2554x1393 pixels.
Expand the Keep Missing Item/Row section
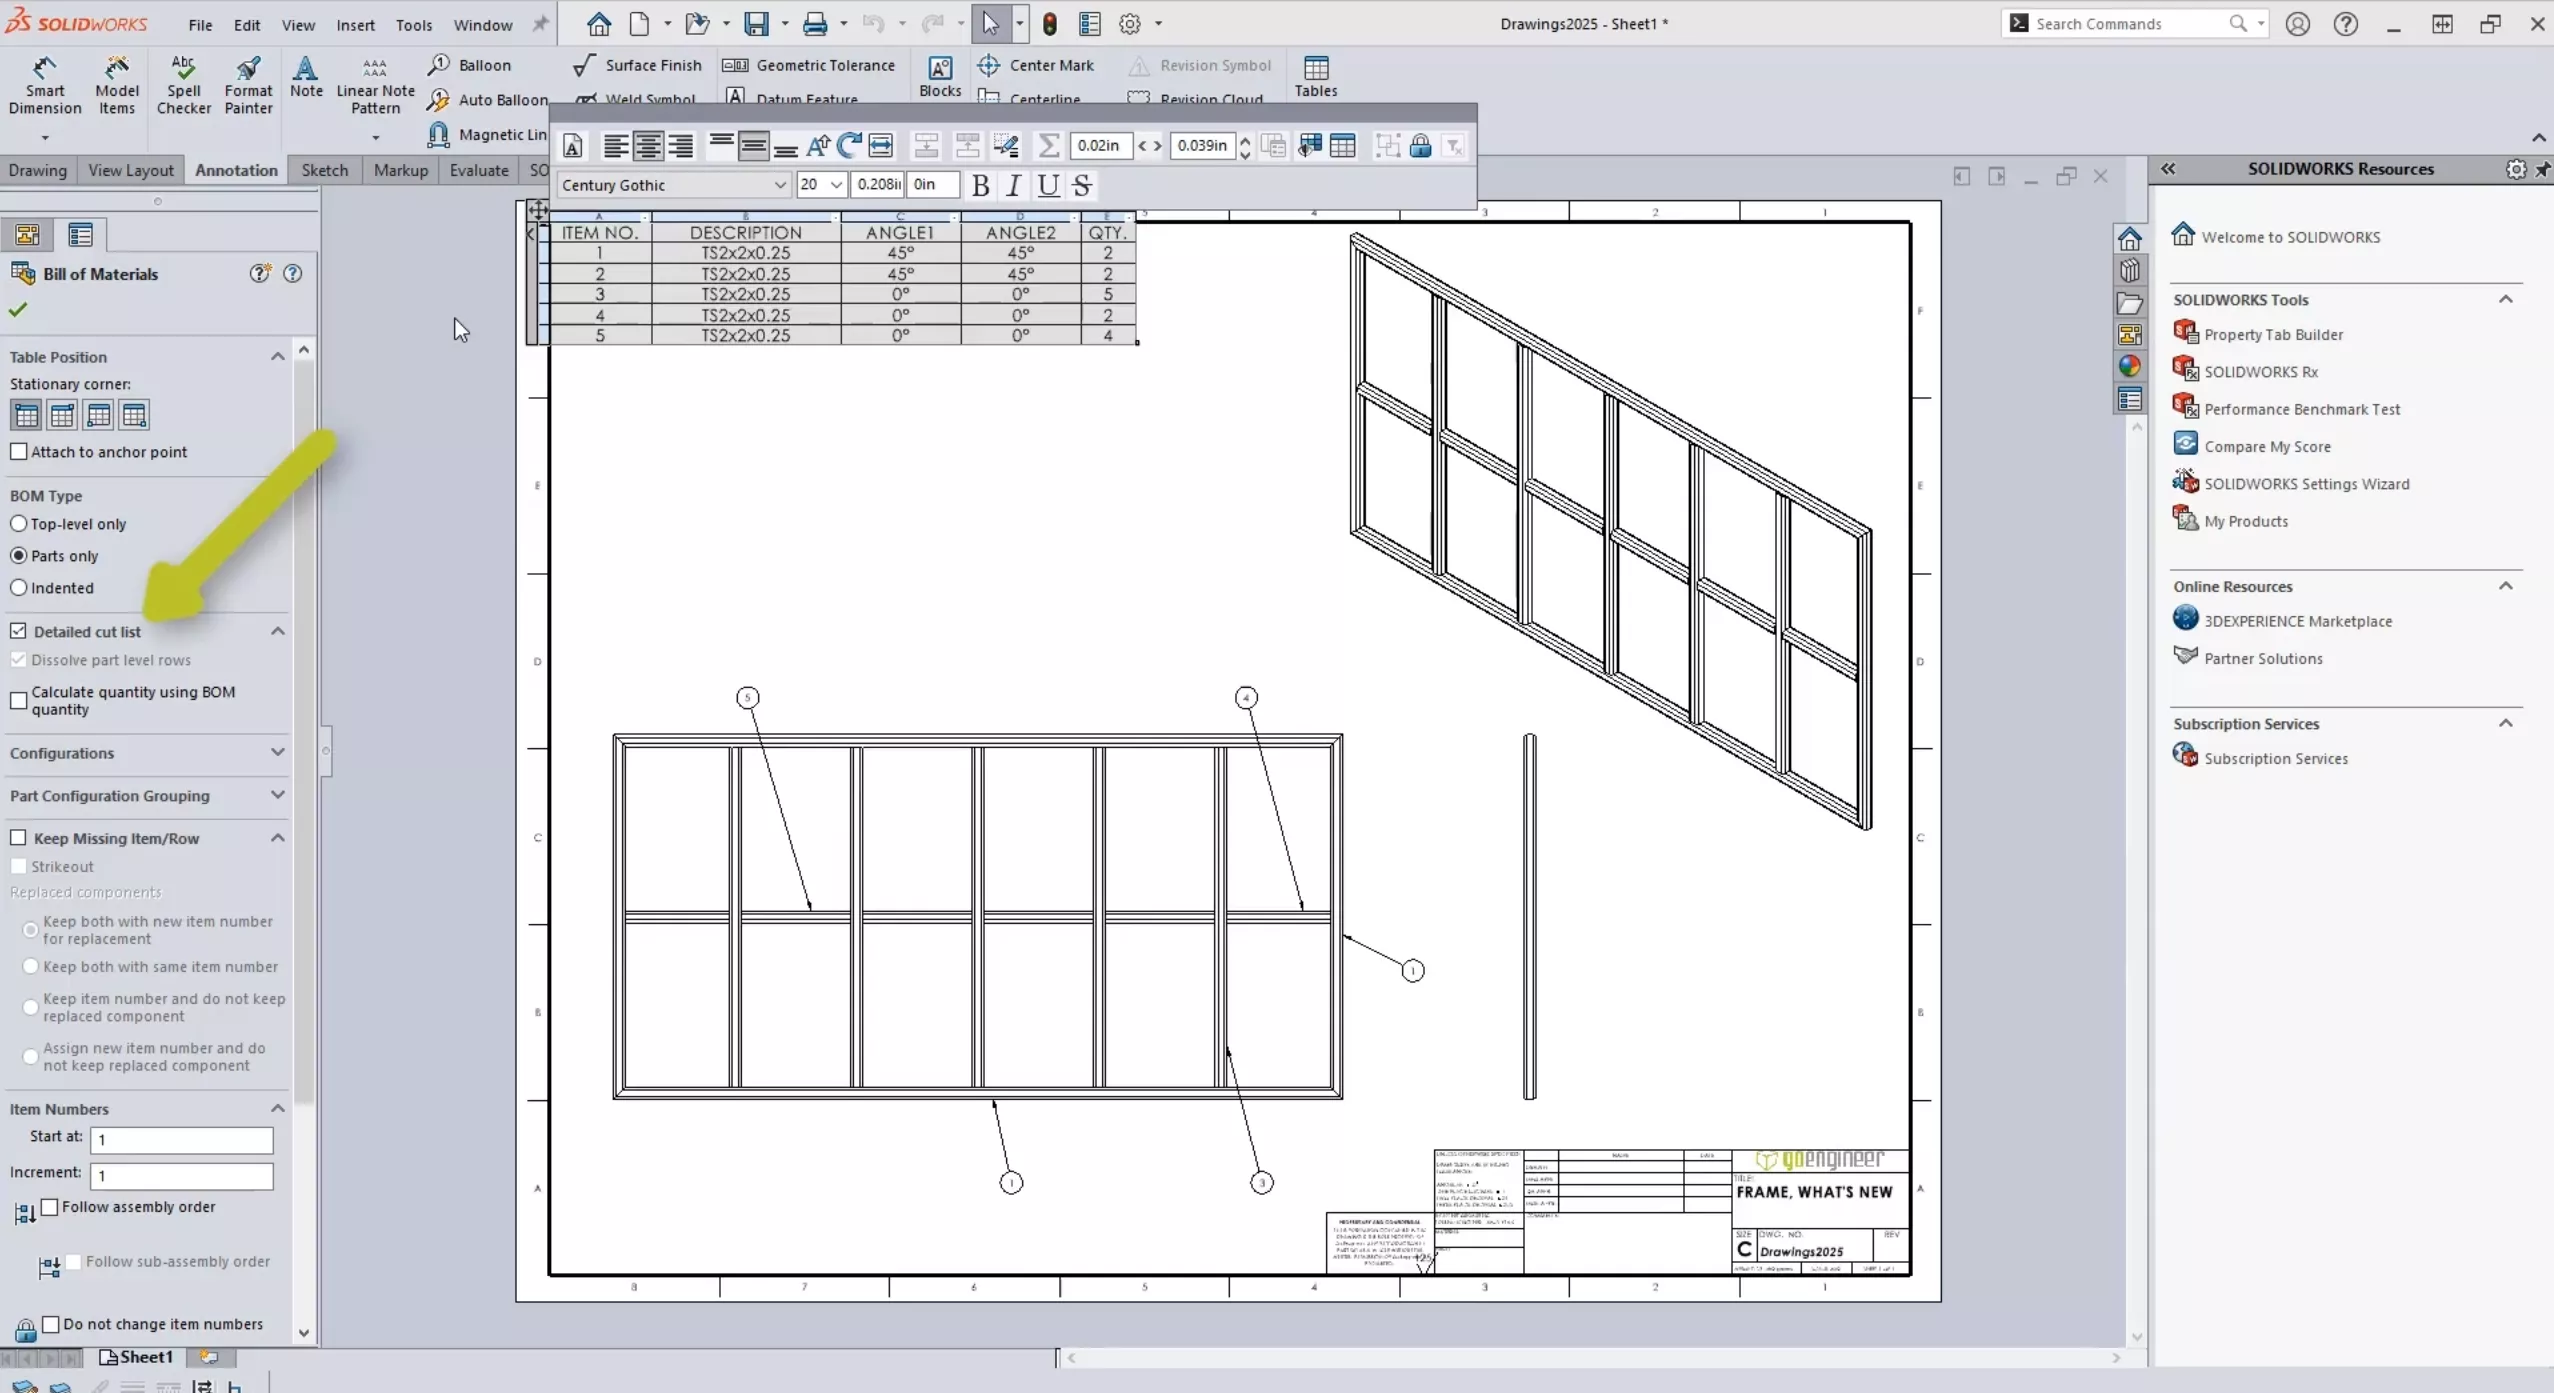click(278, 837)
